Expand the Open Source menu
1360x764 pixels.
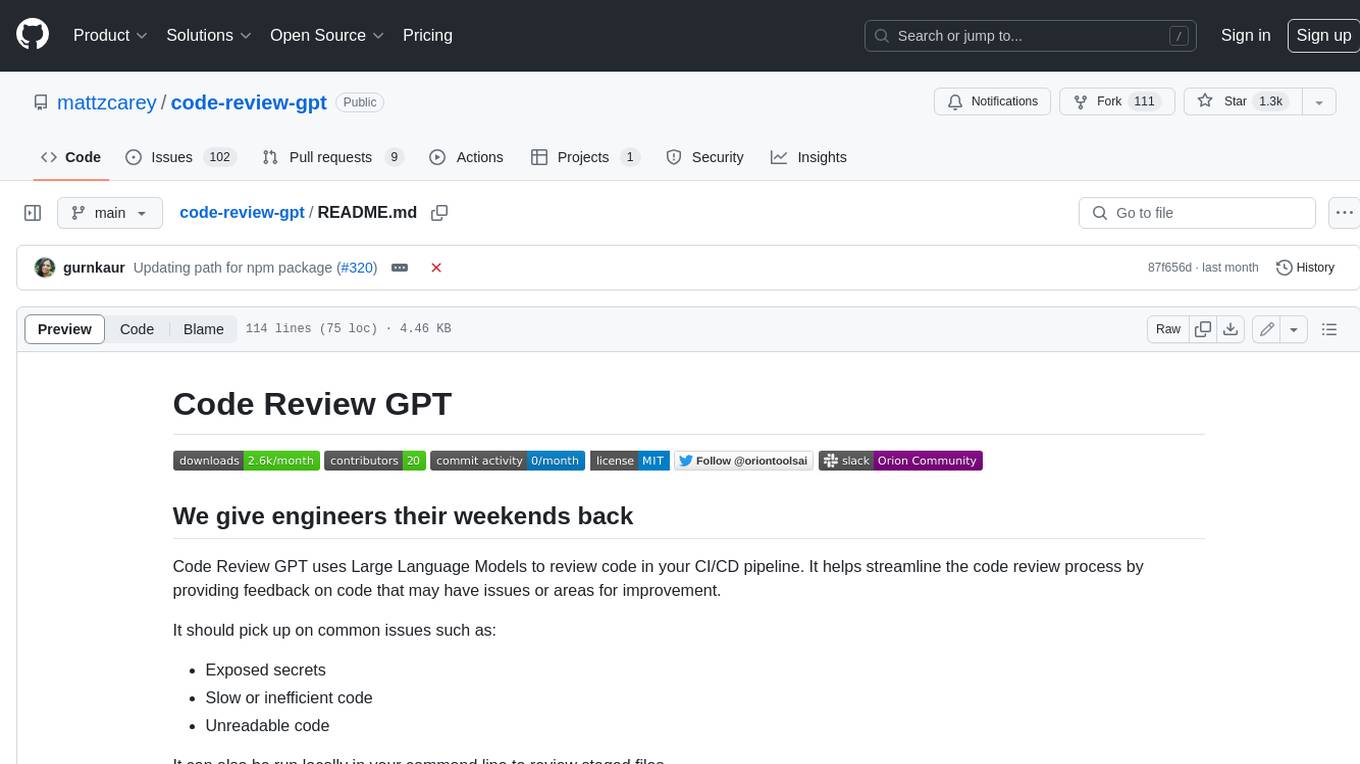(x=327, y=35)
